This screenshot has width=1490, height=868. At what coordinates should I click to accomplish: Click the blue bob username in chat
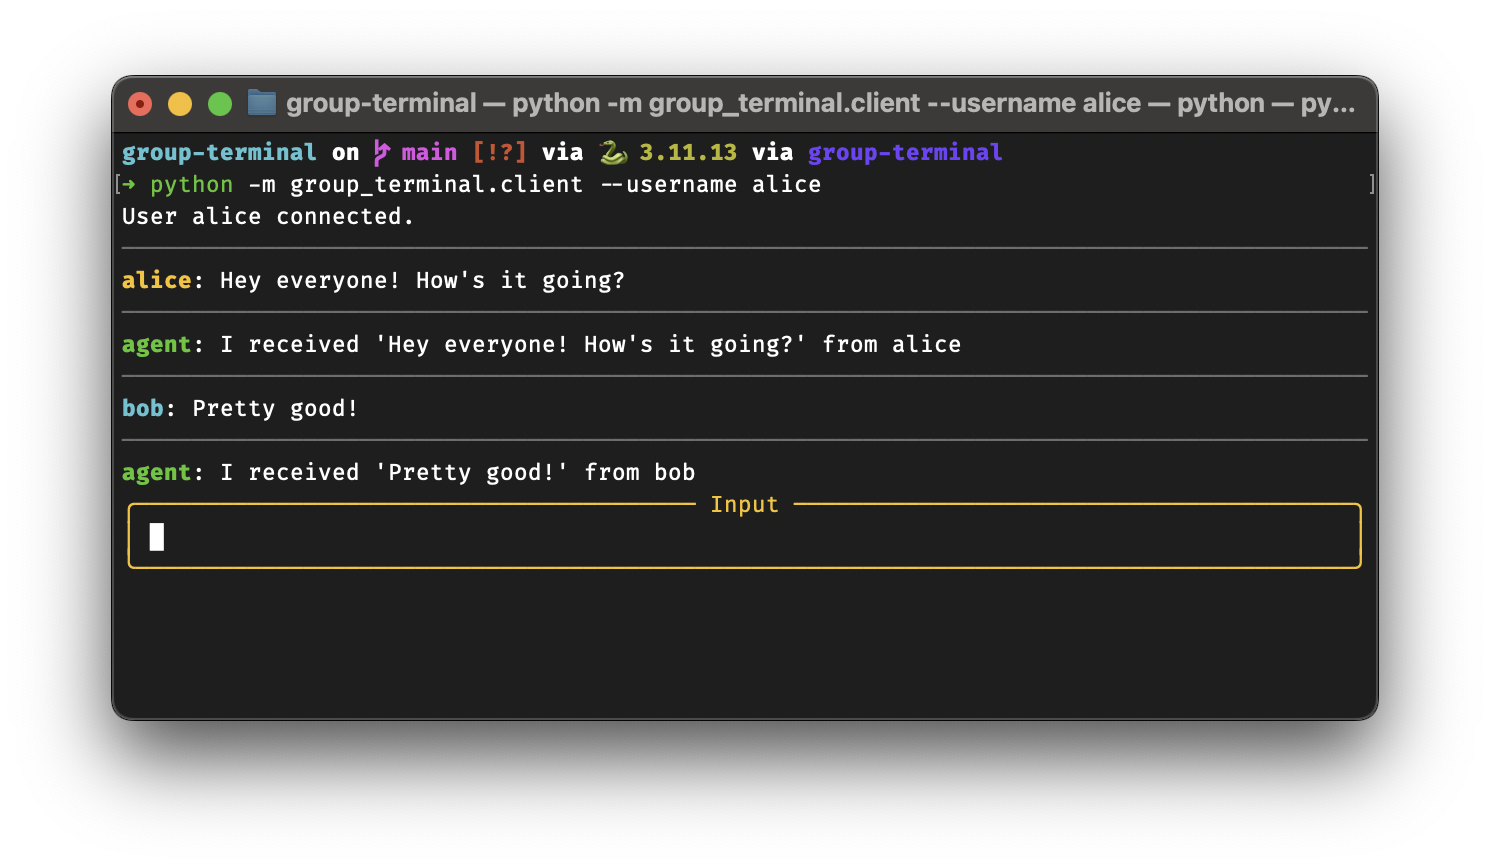142,408
